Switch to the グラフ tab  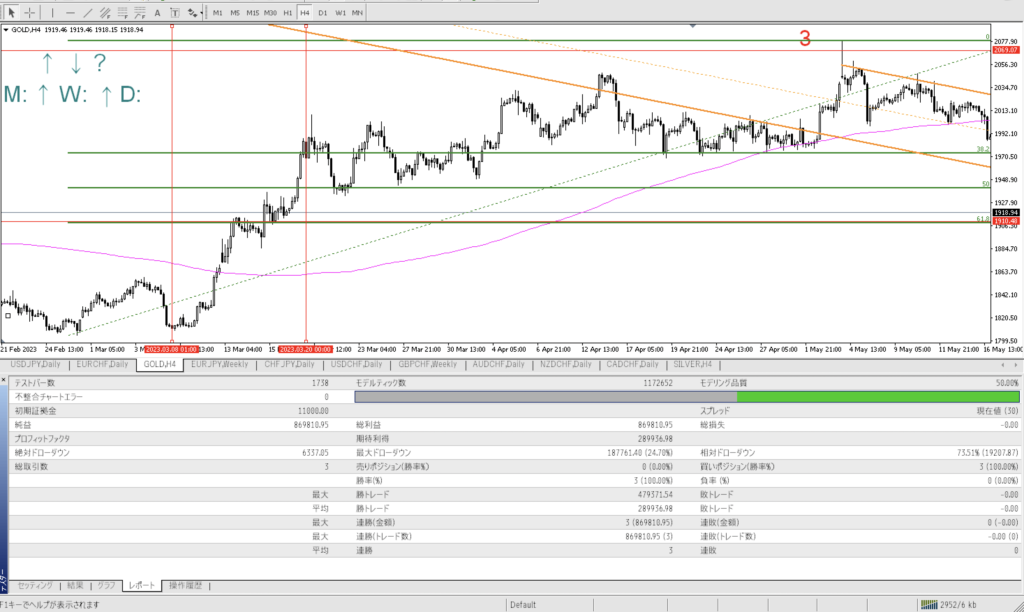[107, 585]
